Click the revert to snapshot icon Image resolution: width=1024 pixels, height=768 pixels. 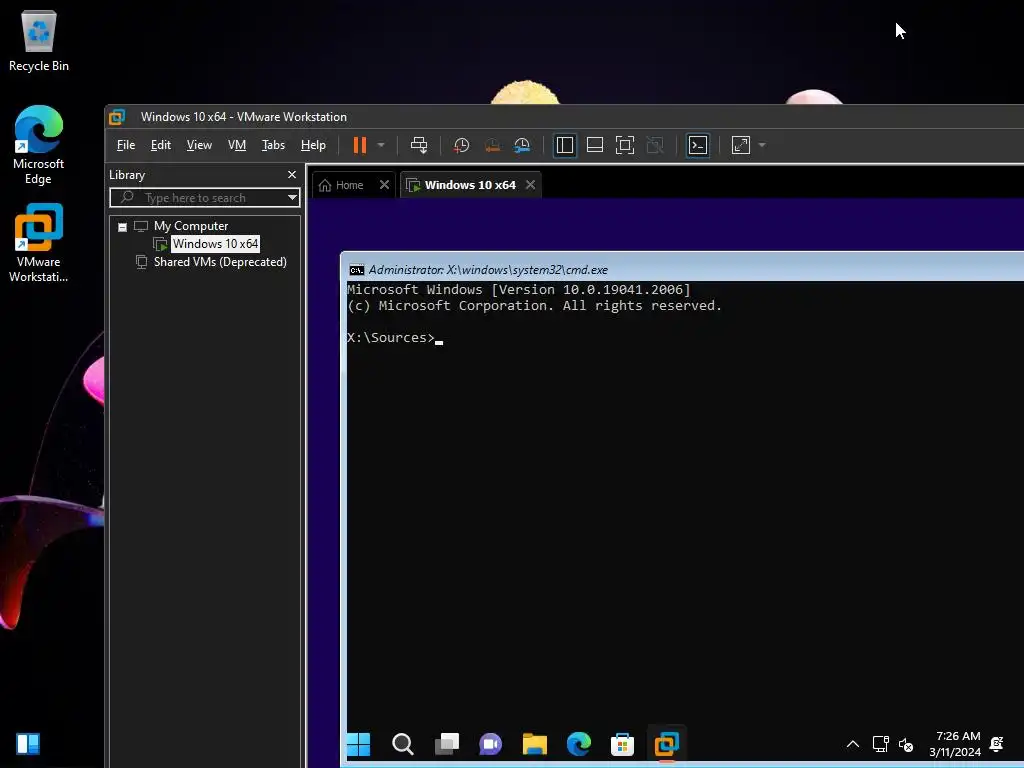pyautogui.click(x=492, y=145)
